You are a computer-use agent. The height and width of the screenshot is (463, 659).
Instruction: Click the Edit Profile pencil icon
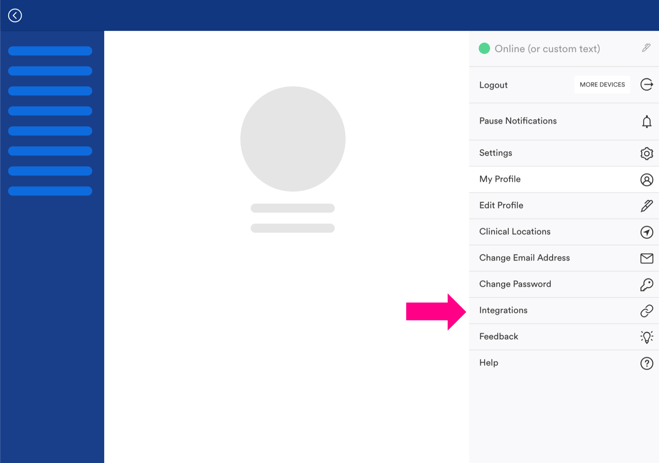[646, 206]
